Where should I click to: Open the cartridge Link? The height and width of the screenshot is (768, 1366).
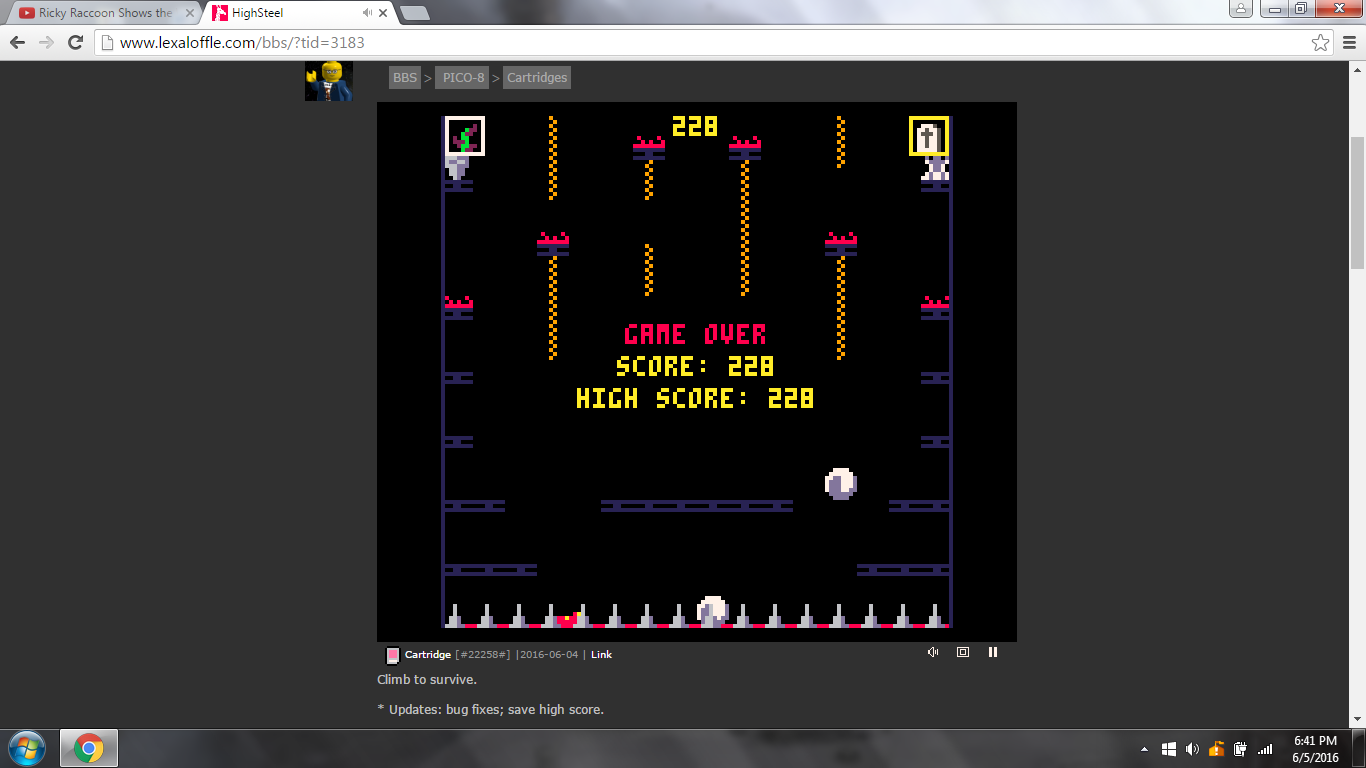pyautogui.click(x=601, y=655)
